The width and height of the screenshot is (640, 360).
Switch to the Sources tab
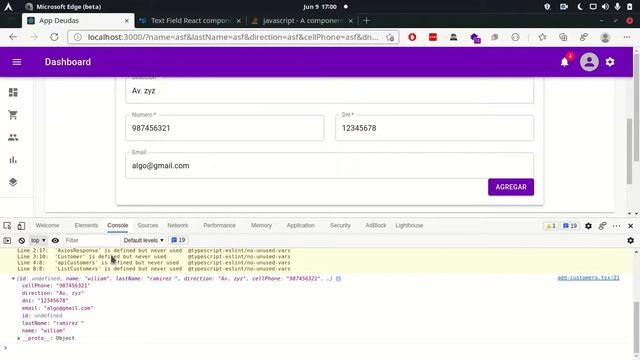tap(148, 225)
